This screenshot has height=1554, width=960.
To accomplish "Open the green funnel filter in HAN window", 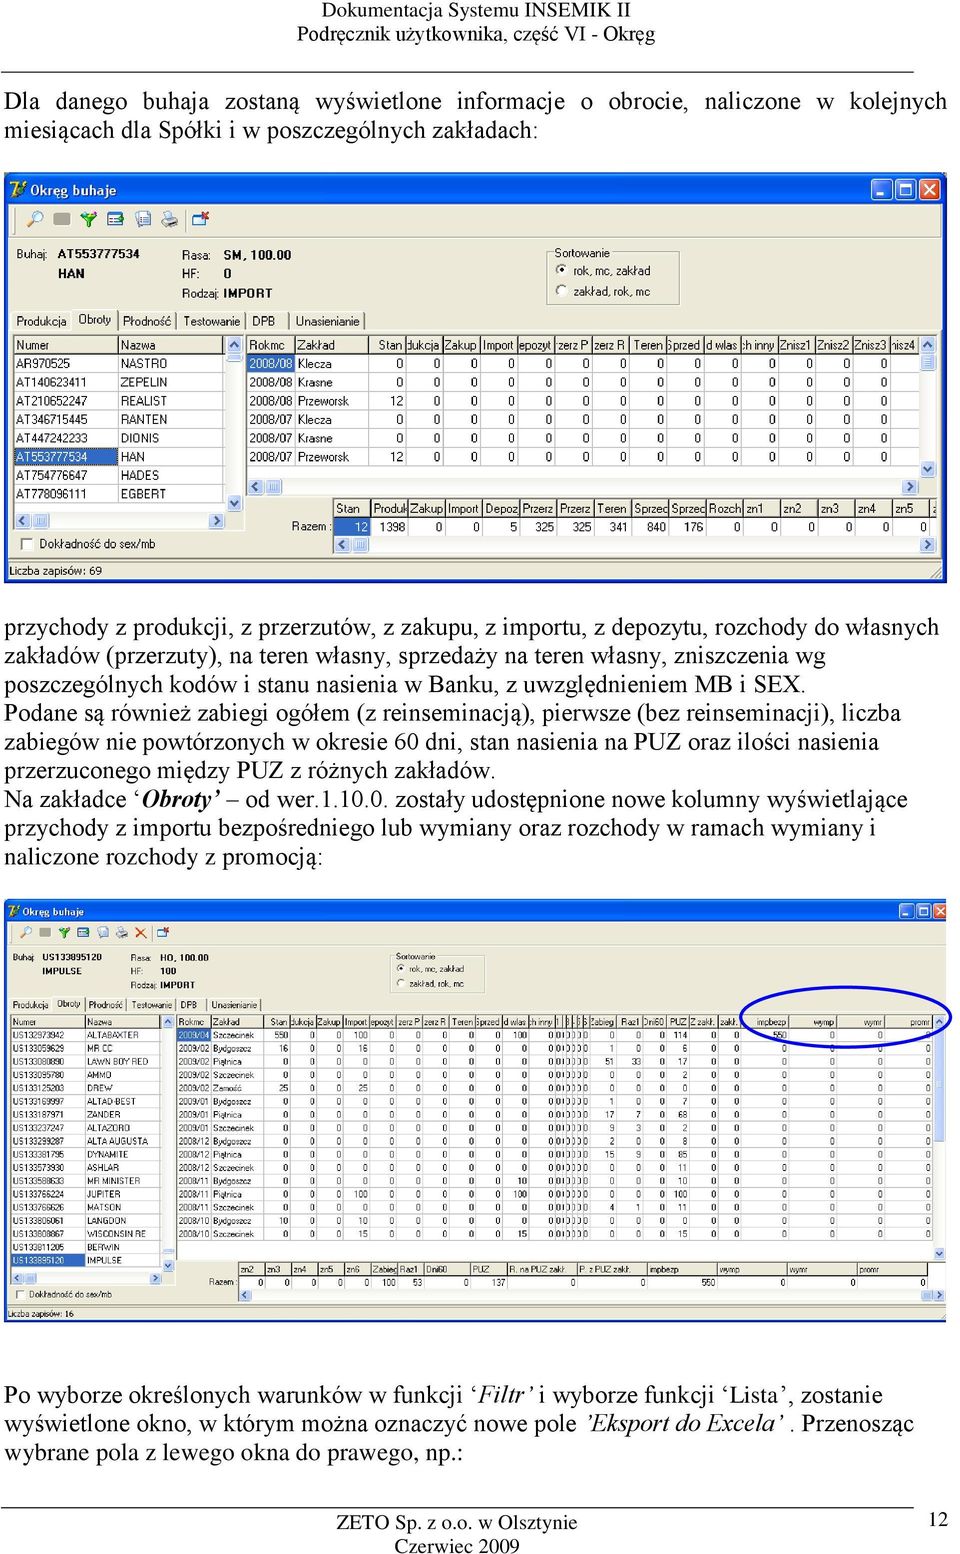I will tap(89, 219).
